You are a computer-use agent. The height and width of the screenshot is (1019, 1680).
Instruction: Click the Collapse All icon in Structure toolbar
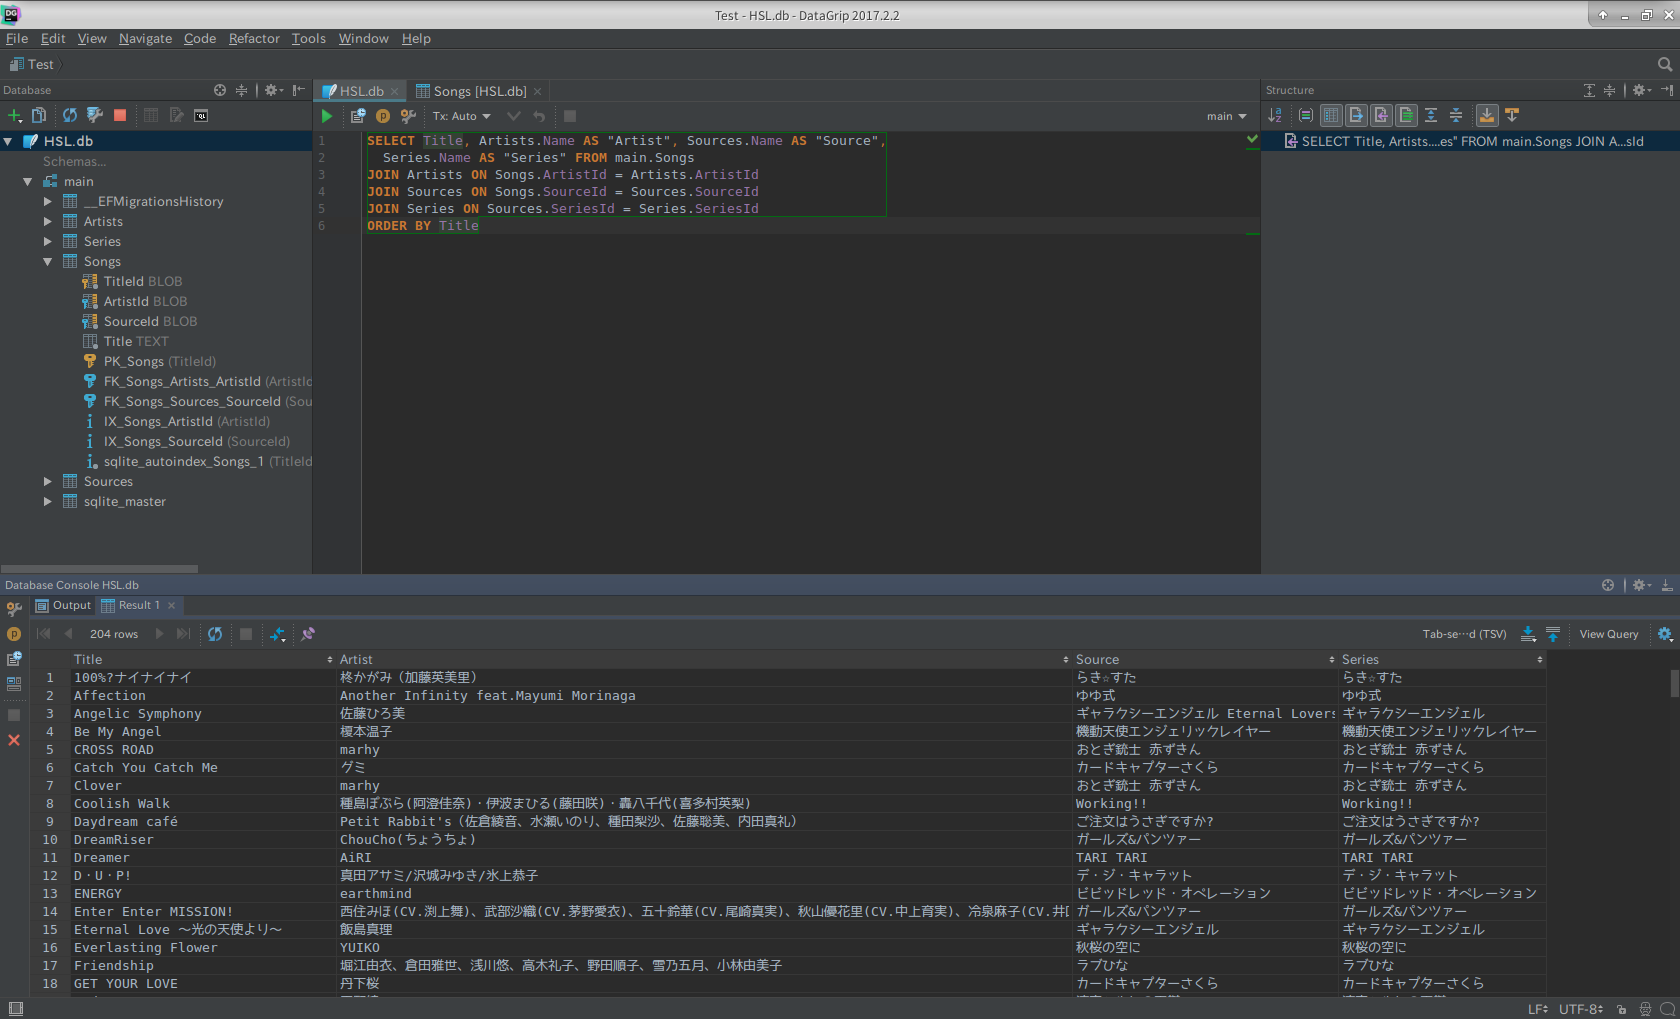point(1456,115)
